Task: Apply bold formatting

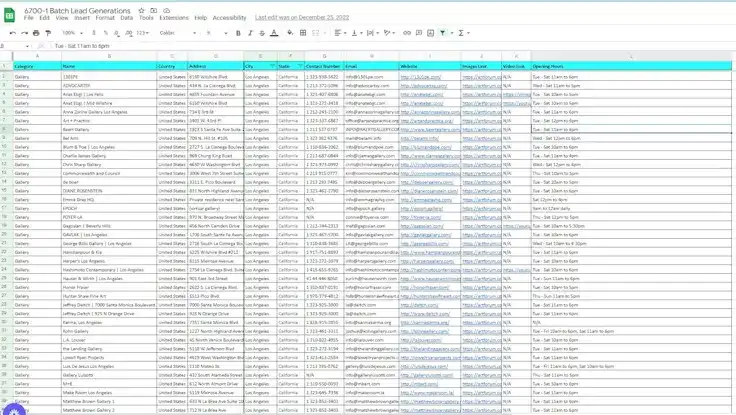Action: pyautogui.click(x=238, y=33)
